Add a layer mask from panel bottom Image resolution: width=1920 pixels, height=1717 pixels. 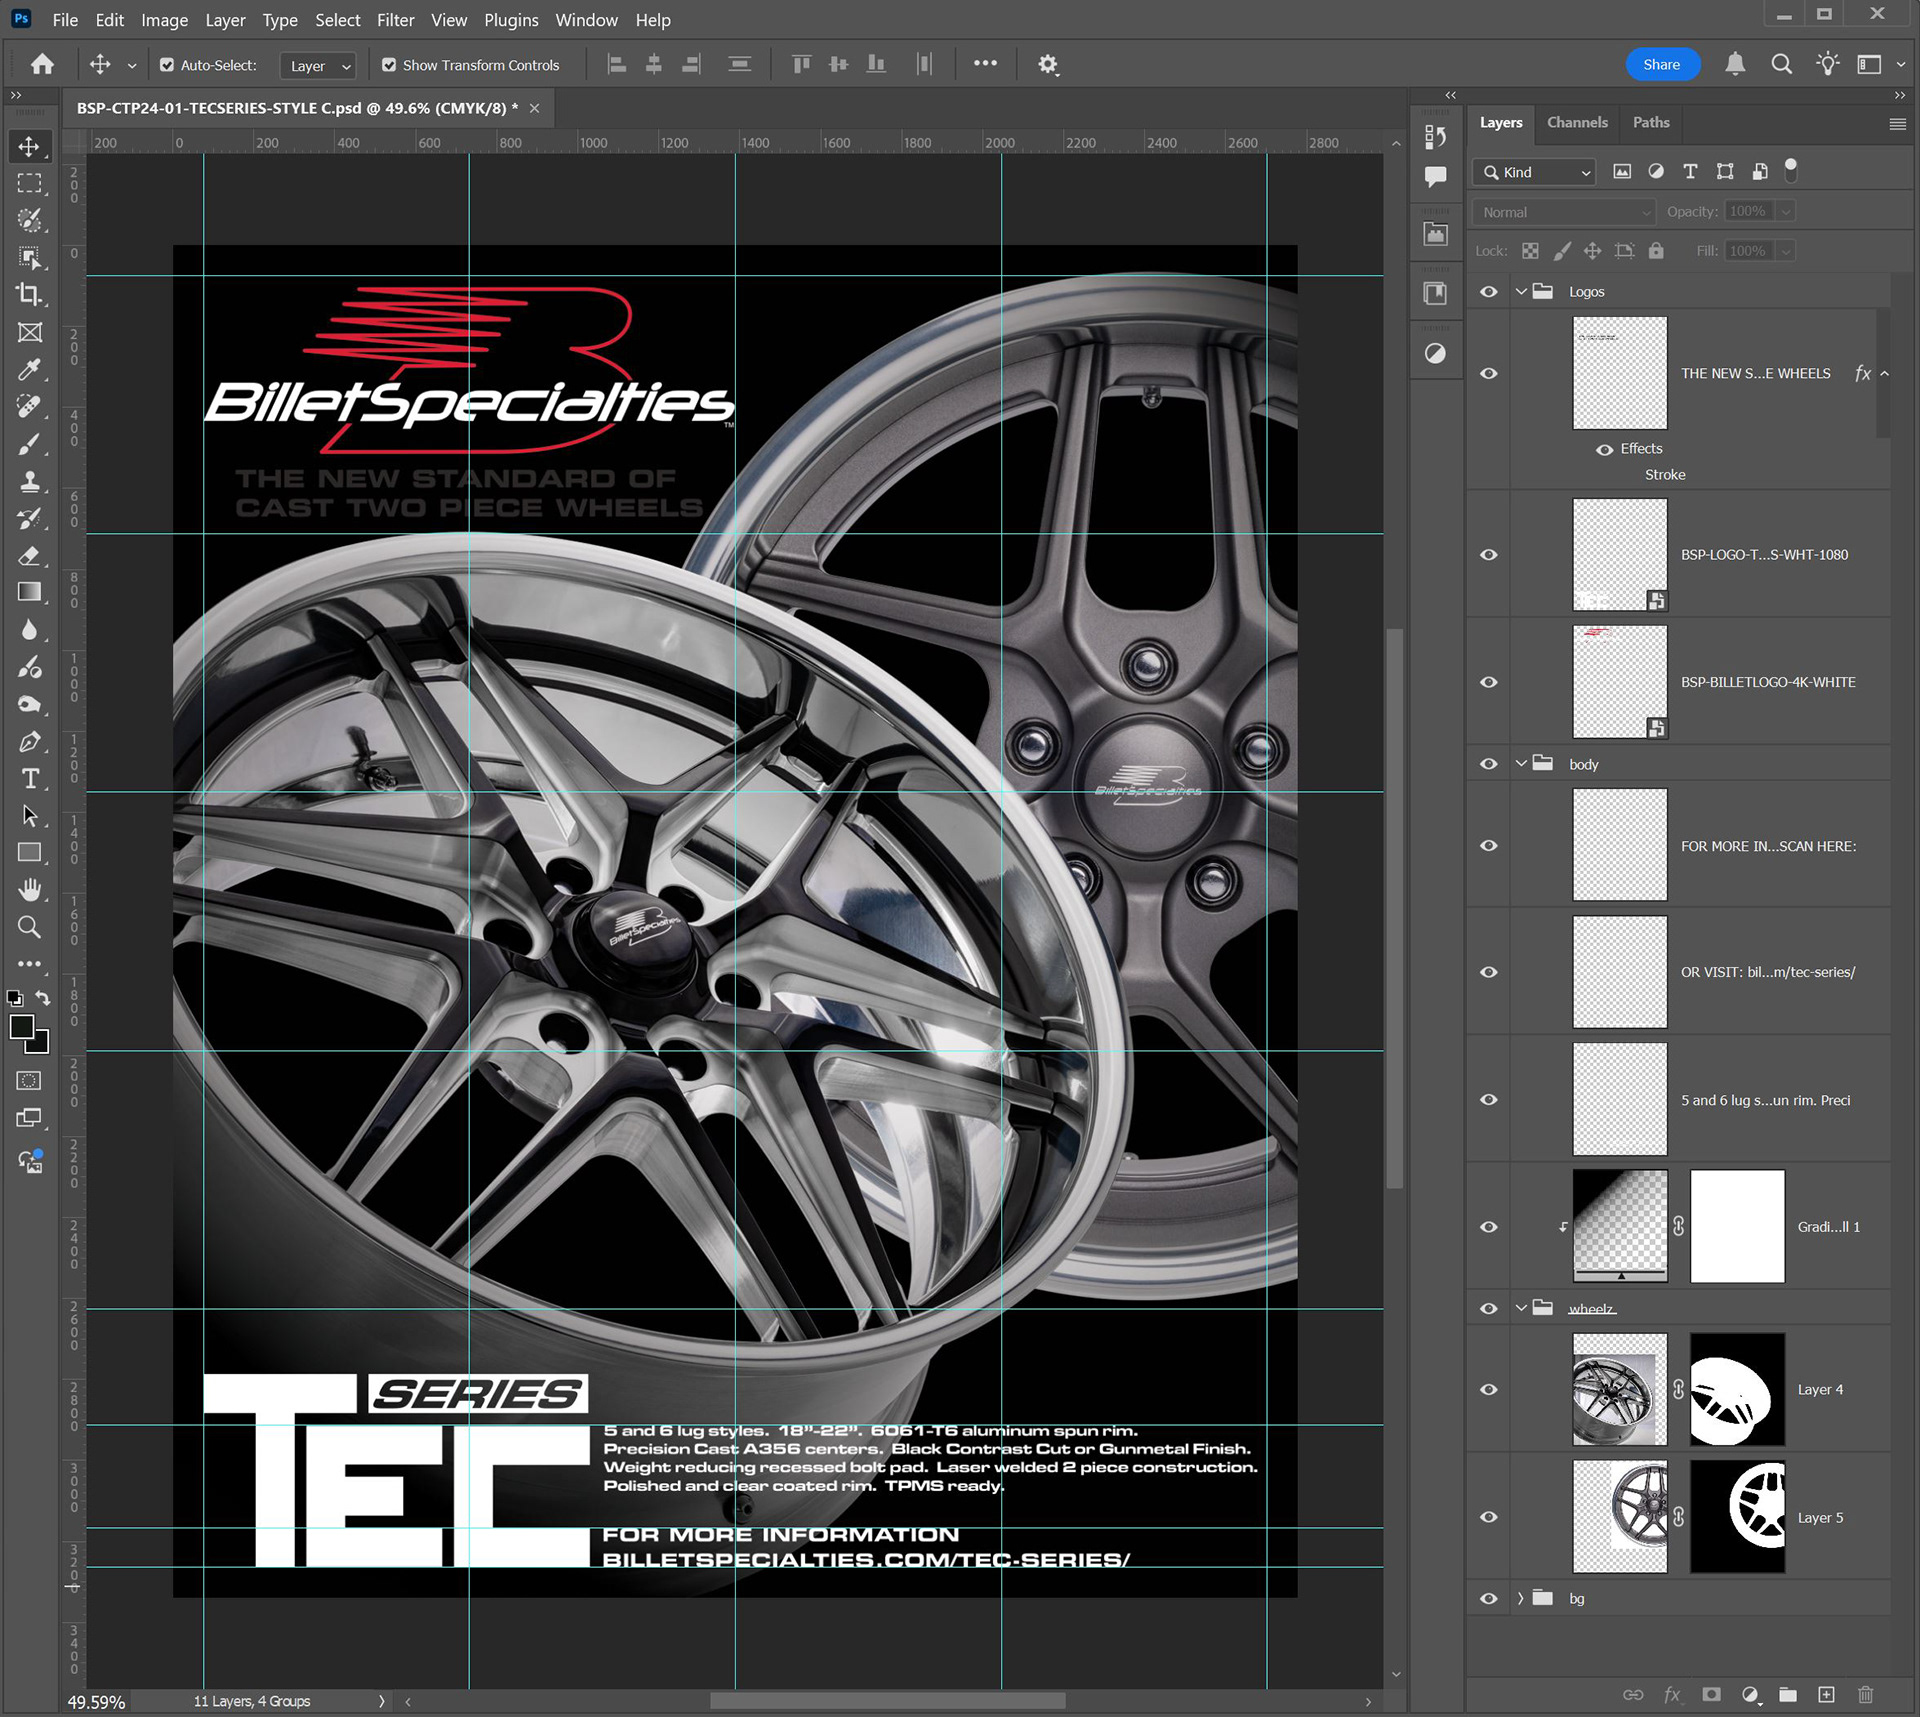coord(1712,1694)
